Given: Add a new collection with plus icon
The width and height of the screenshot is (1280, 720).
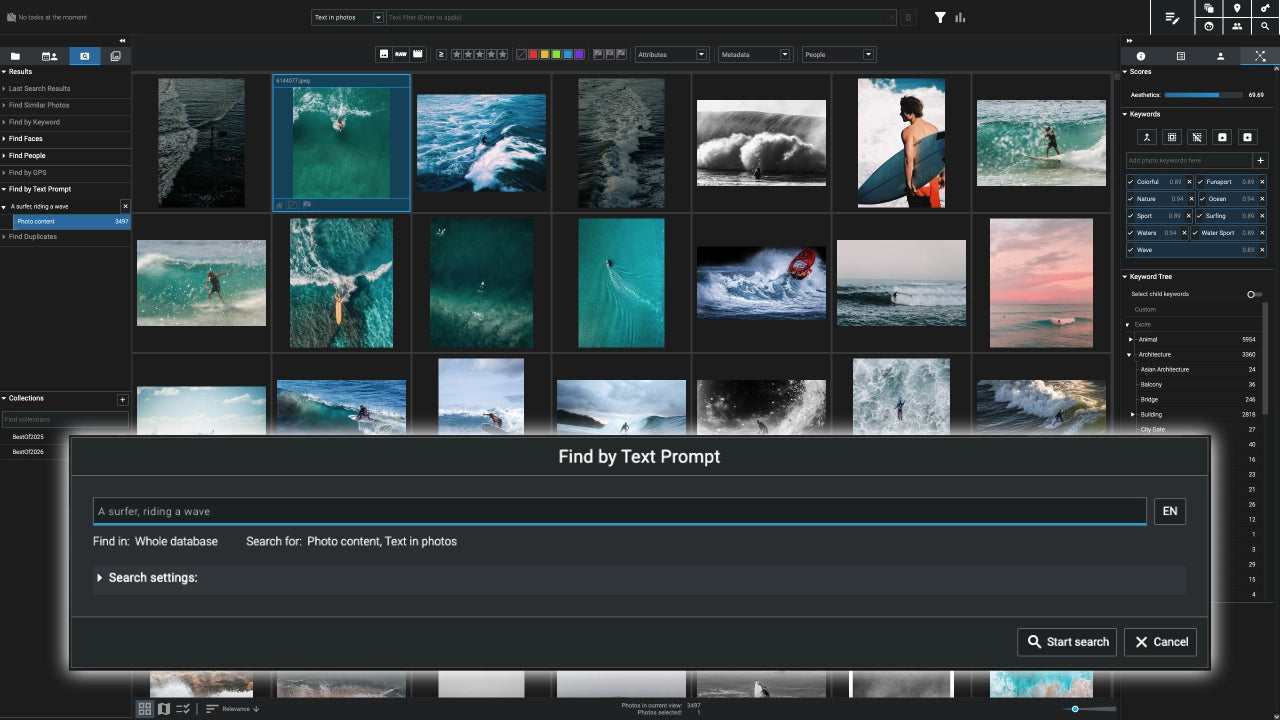Looking at the screenshot, I should 123,399.
